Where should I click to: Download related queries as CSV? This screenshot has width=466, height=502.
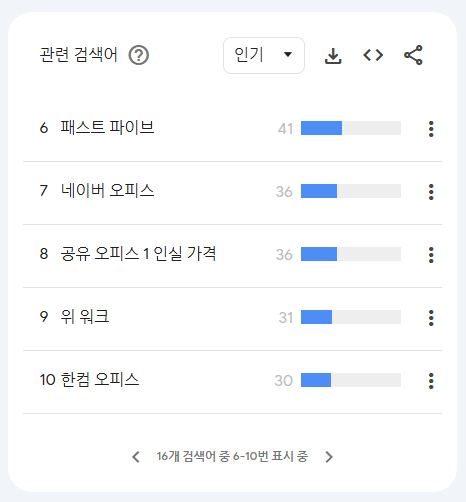333,56
